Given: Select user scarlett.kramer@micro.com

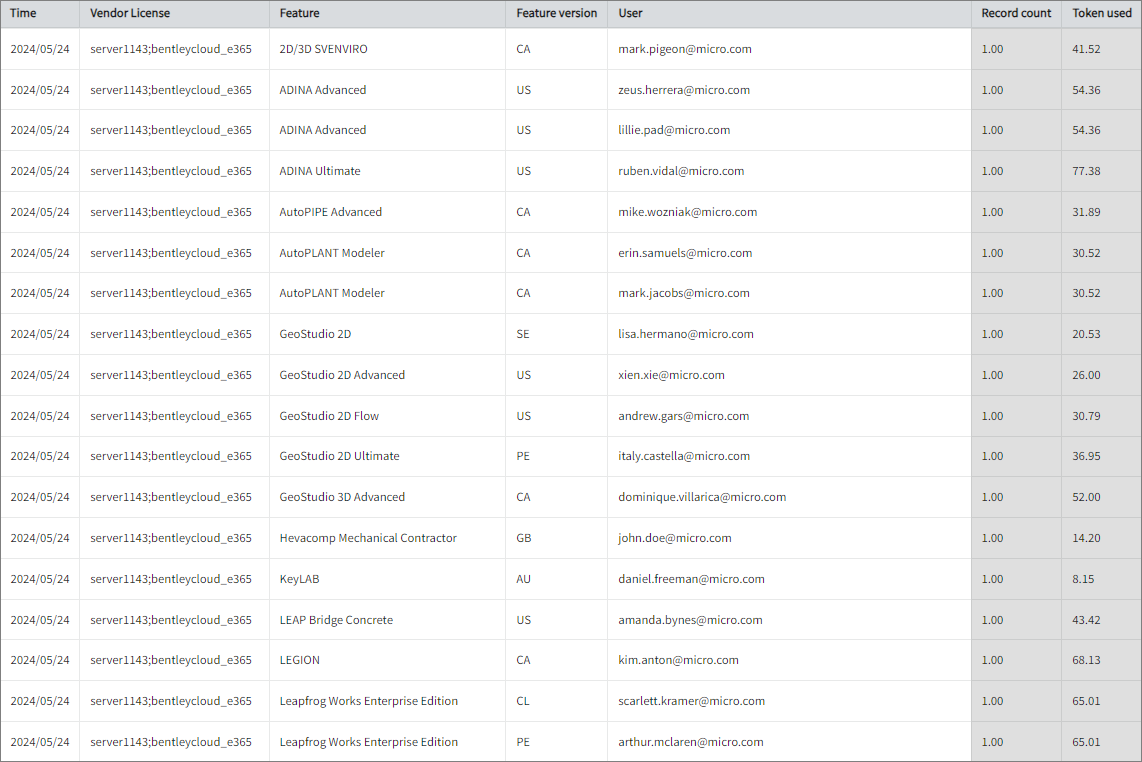Looking at the screenshot, I should pyautogui.click(x=691, y=701).
